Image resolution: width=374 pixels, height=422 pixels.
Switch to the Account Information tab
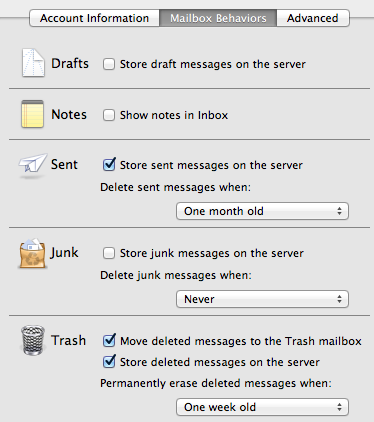[x=94, y=18]
